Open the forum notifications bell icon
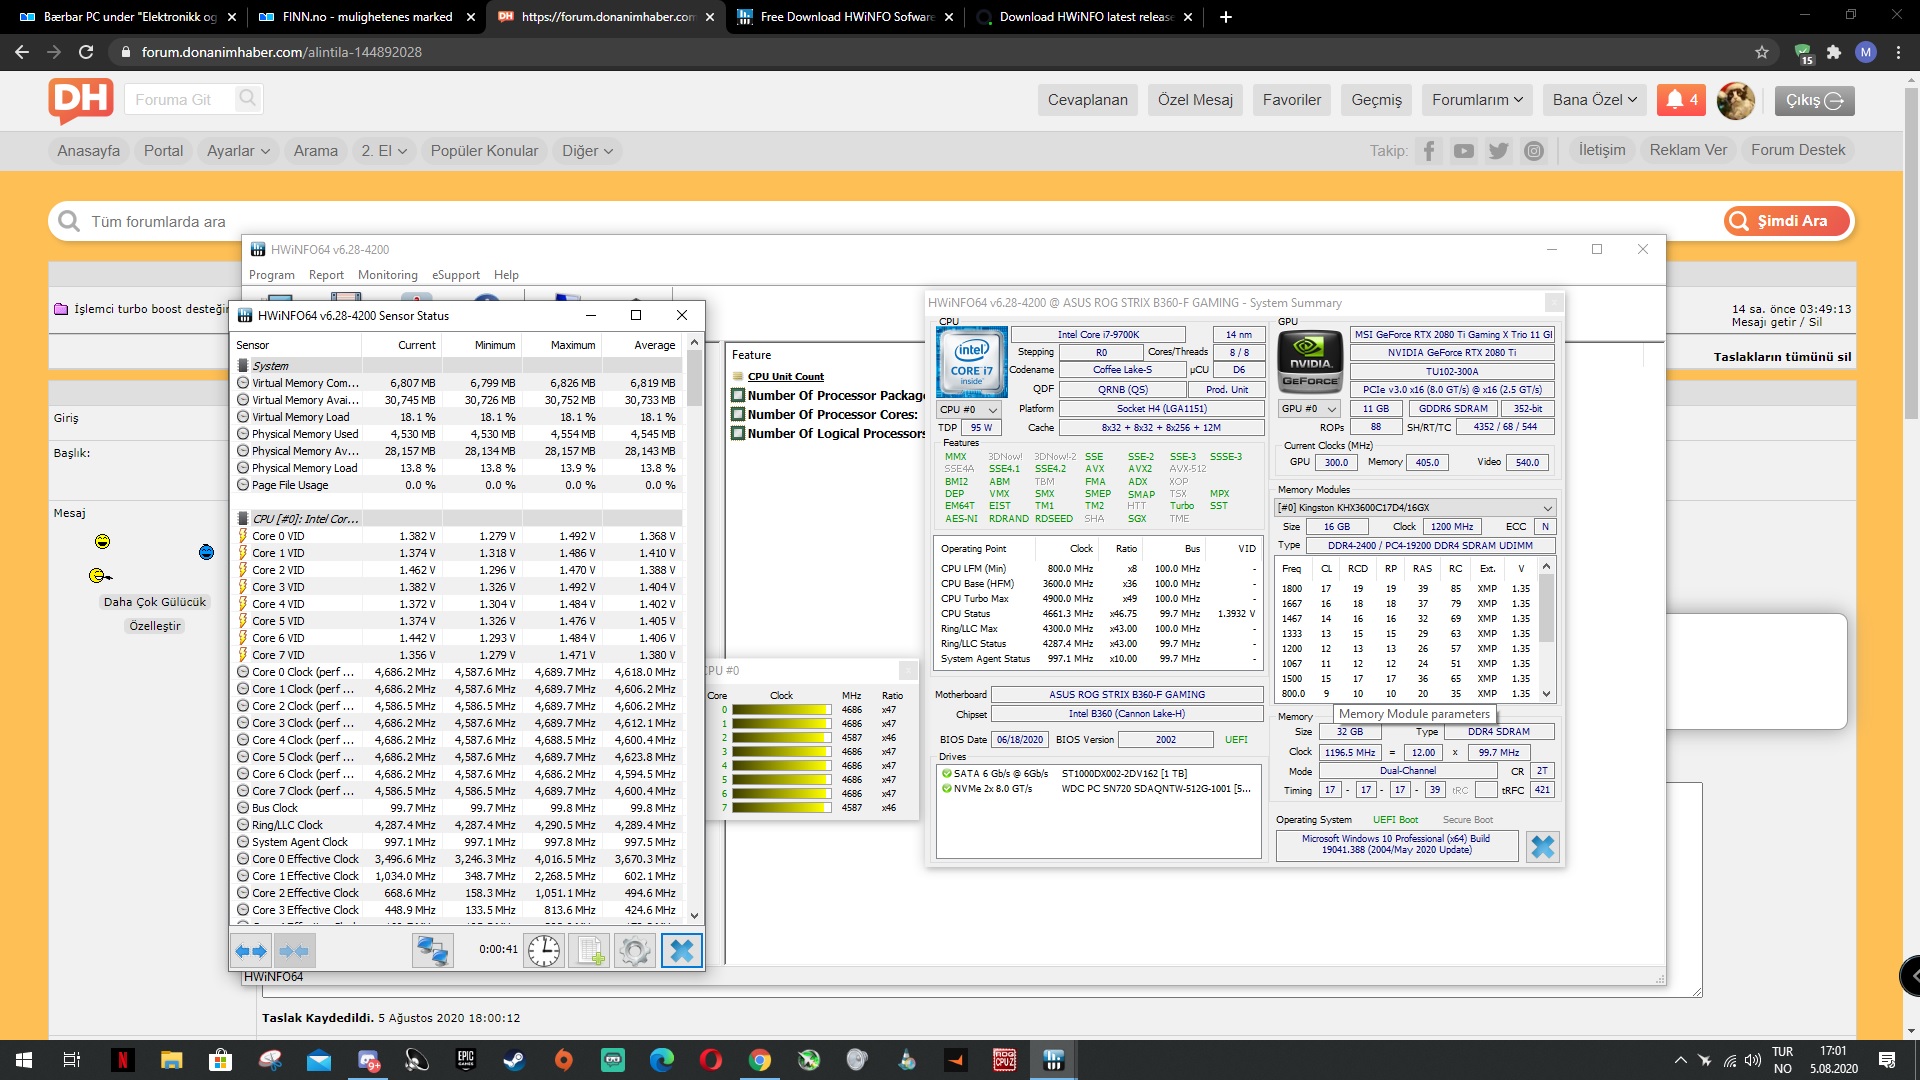 [x=1681, y=100]
